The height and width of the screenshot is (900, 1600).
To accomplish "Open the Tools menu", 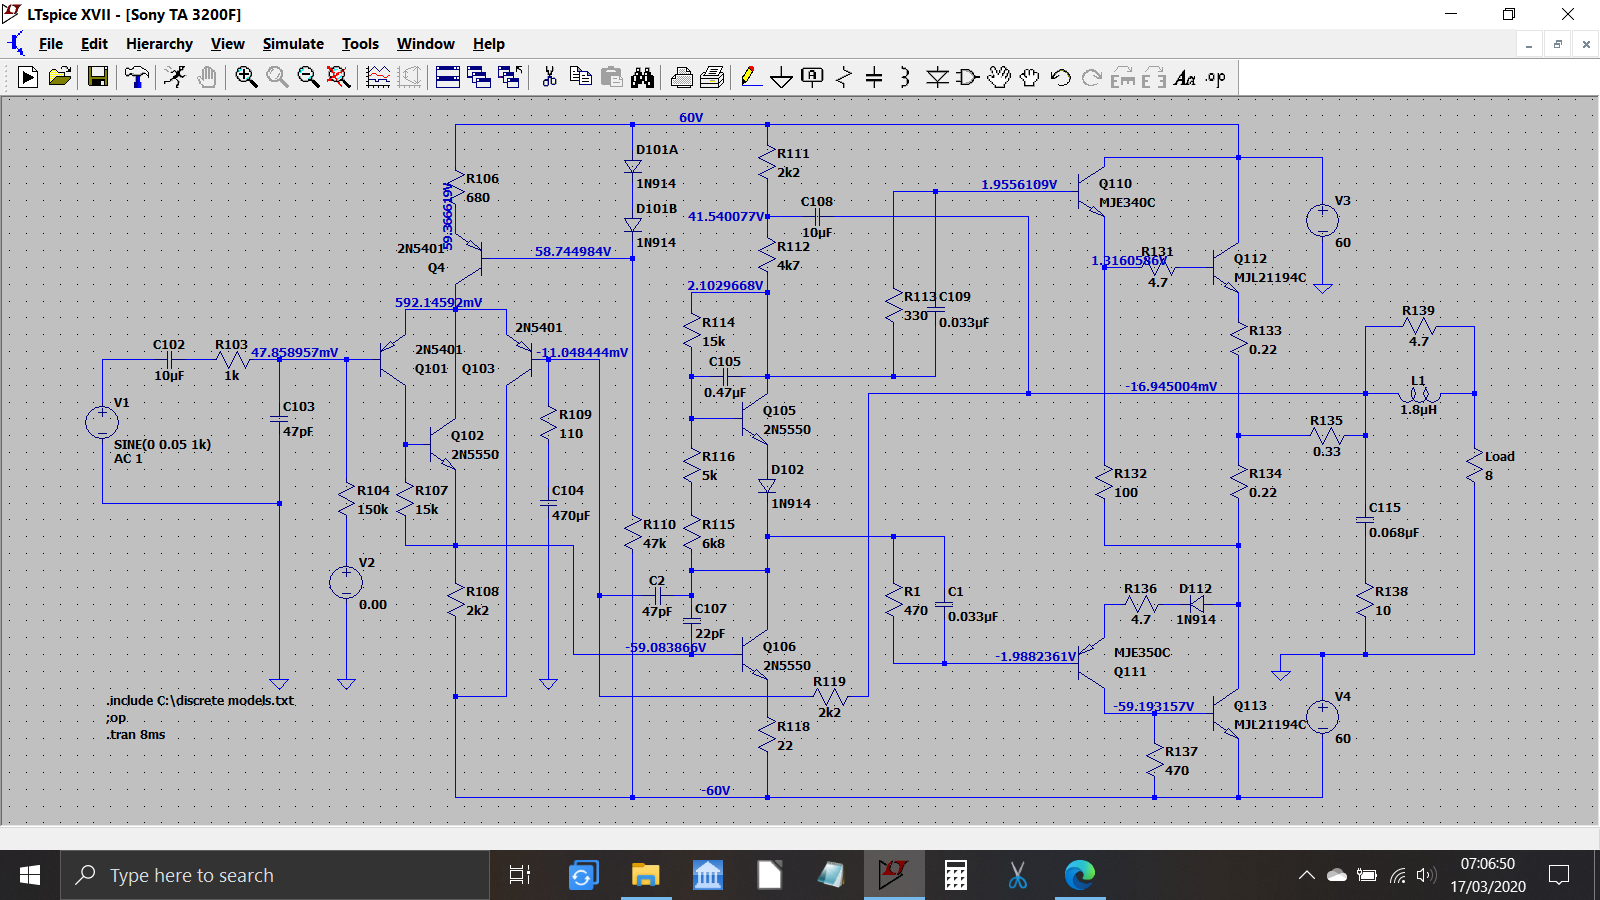I will tap(360, 44).
